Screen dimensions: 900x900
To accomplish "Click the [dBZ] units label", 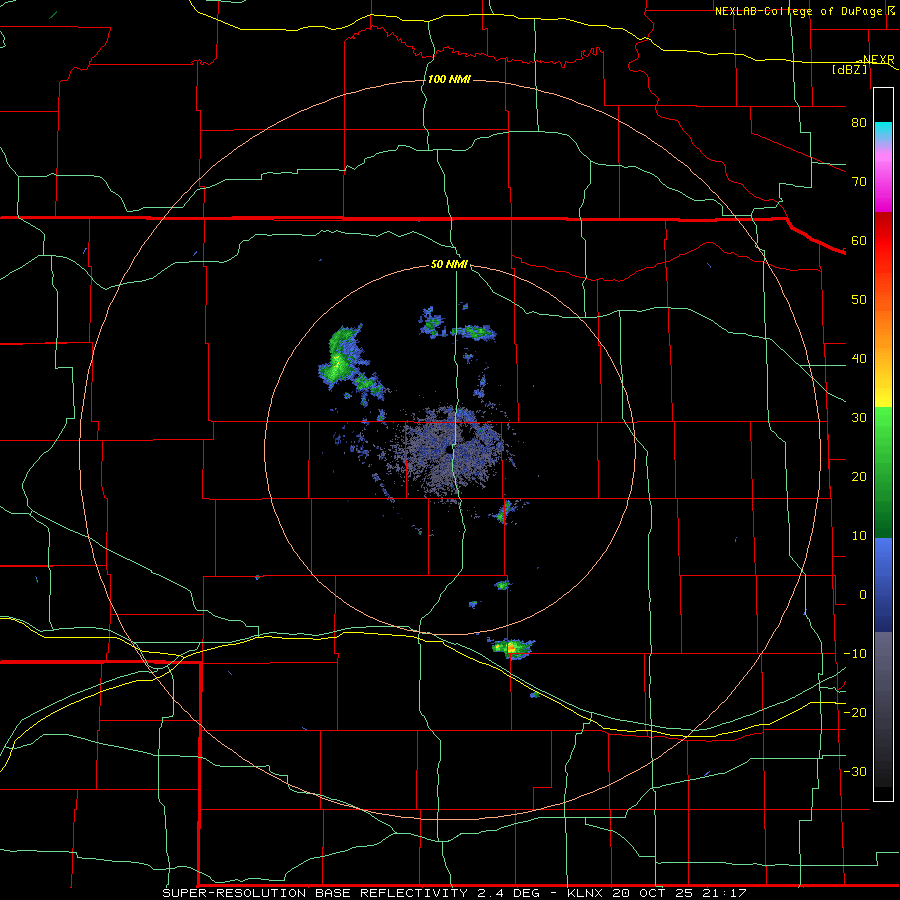I will [849, 69].
